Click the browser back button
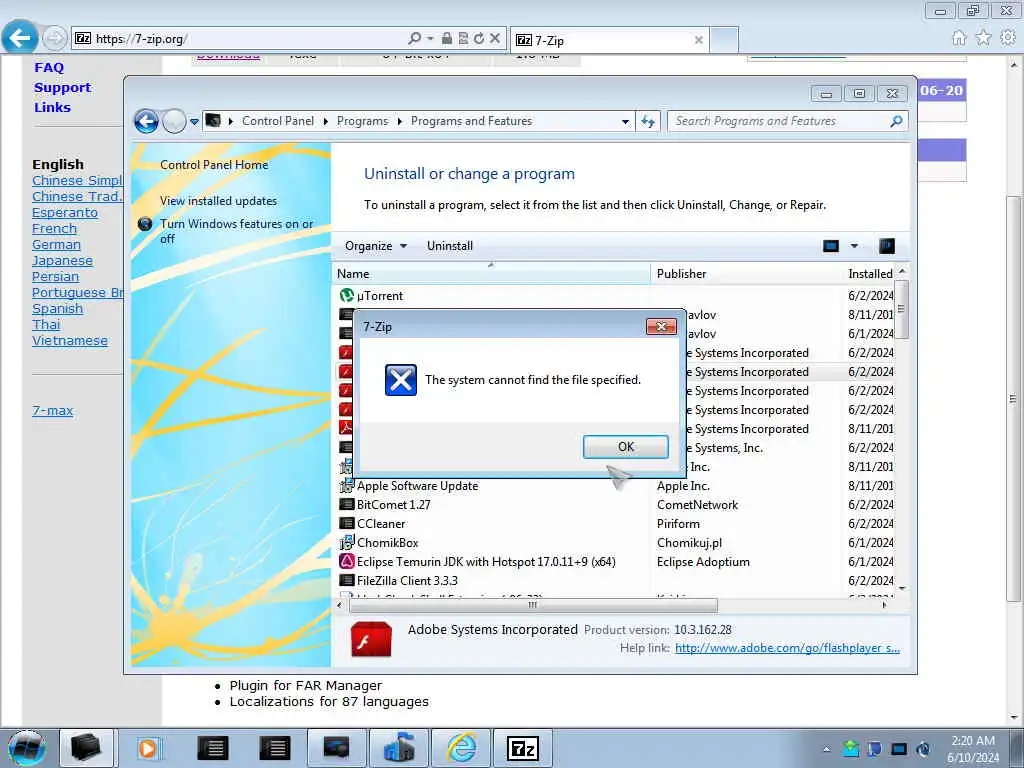Viewport: 1024px width, 768px height. [x=20, y=38]
